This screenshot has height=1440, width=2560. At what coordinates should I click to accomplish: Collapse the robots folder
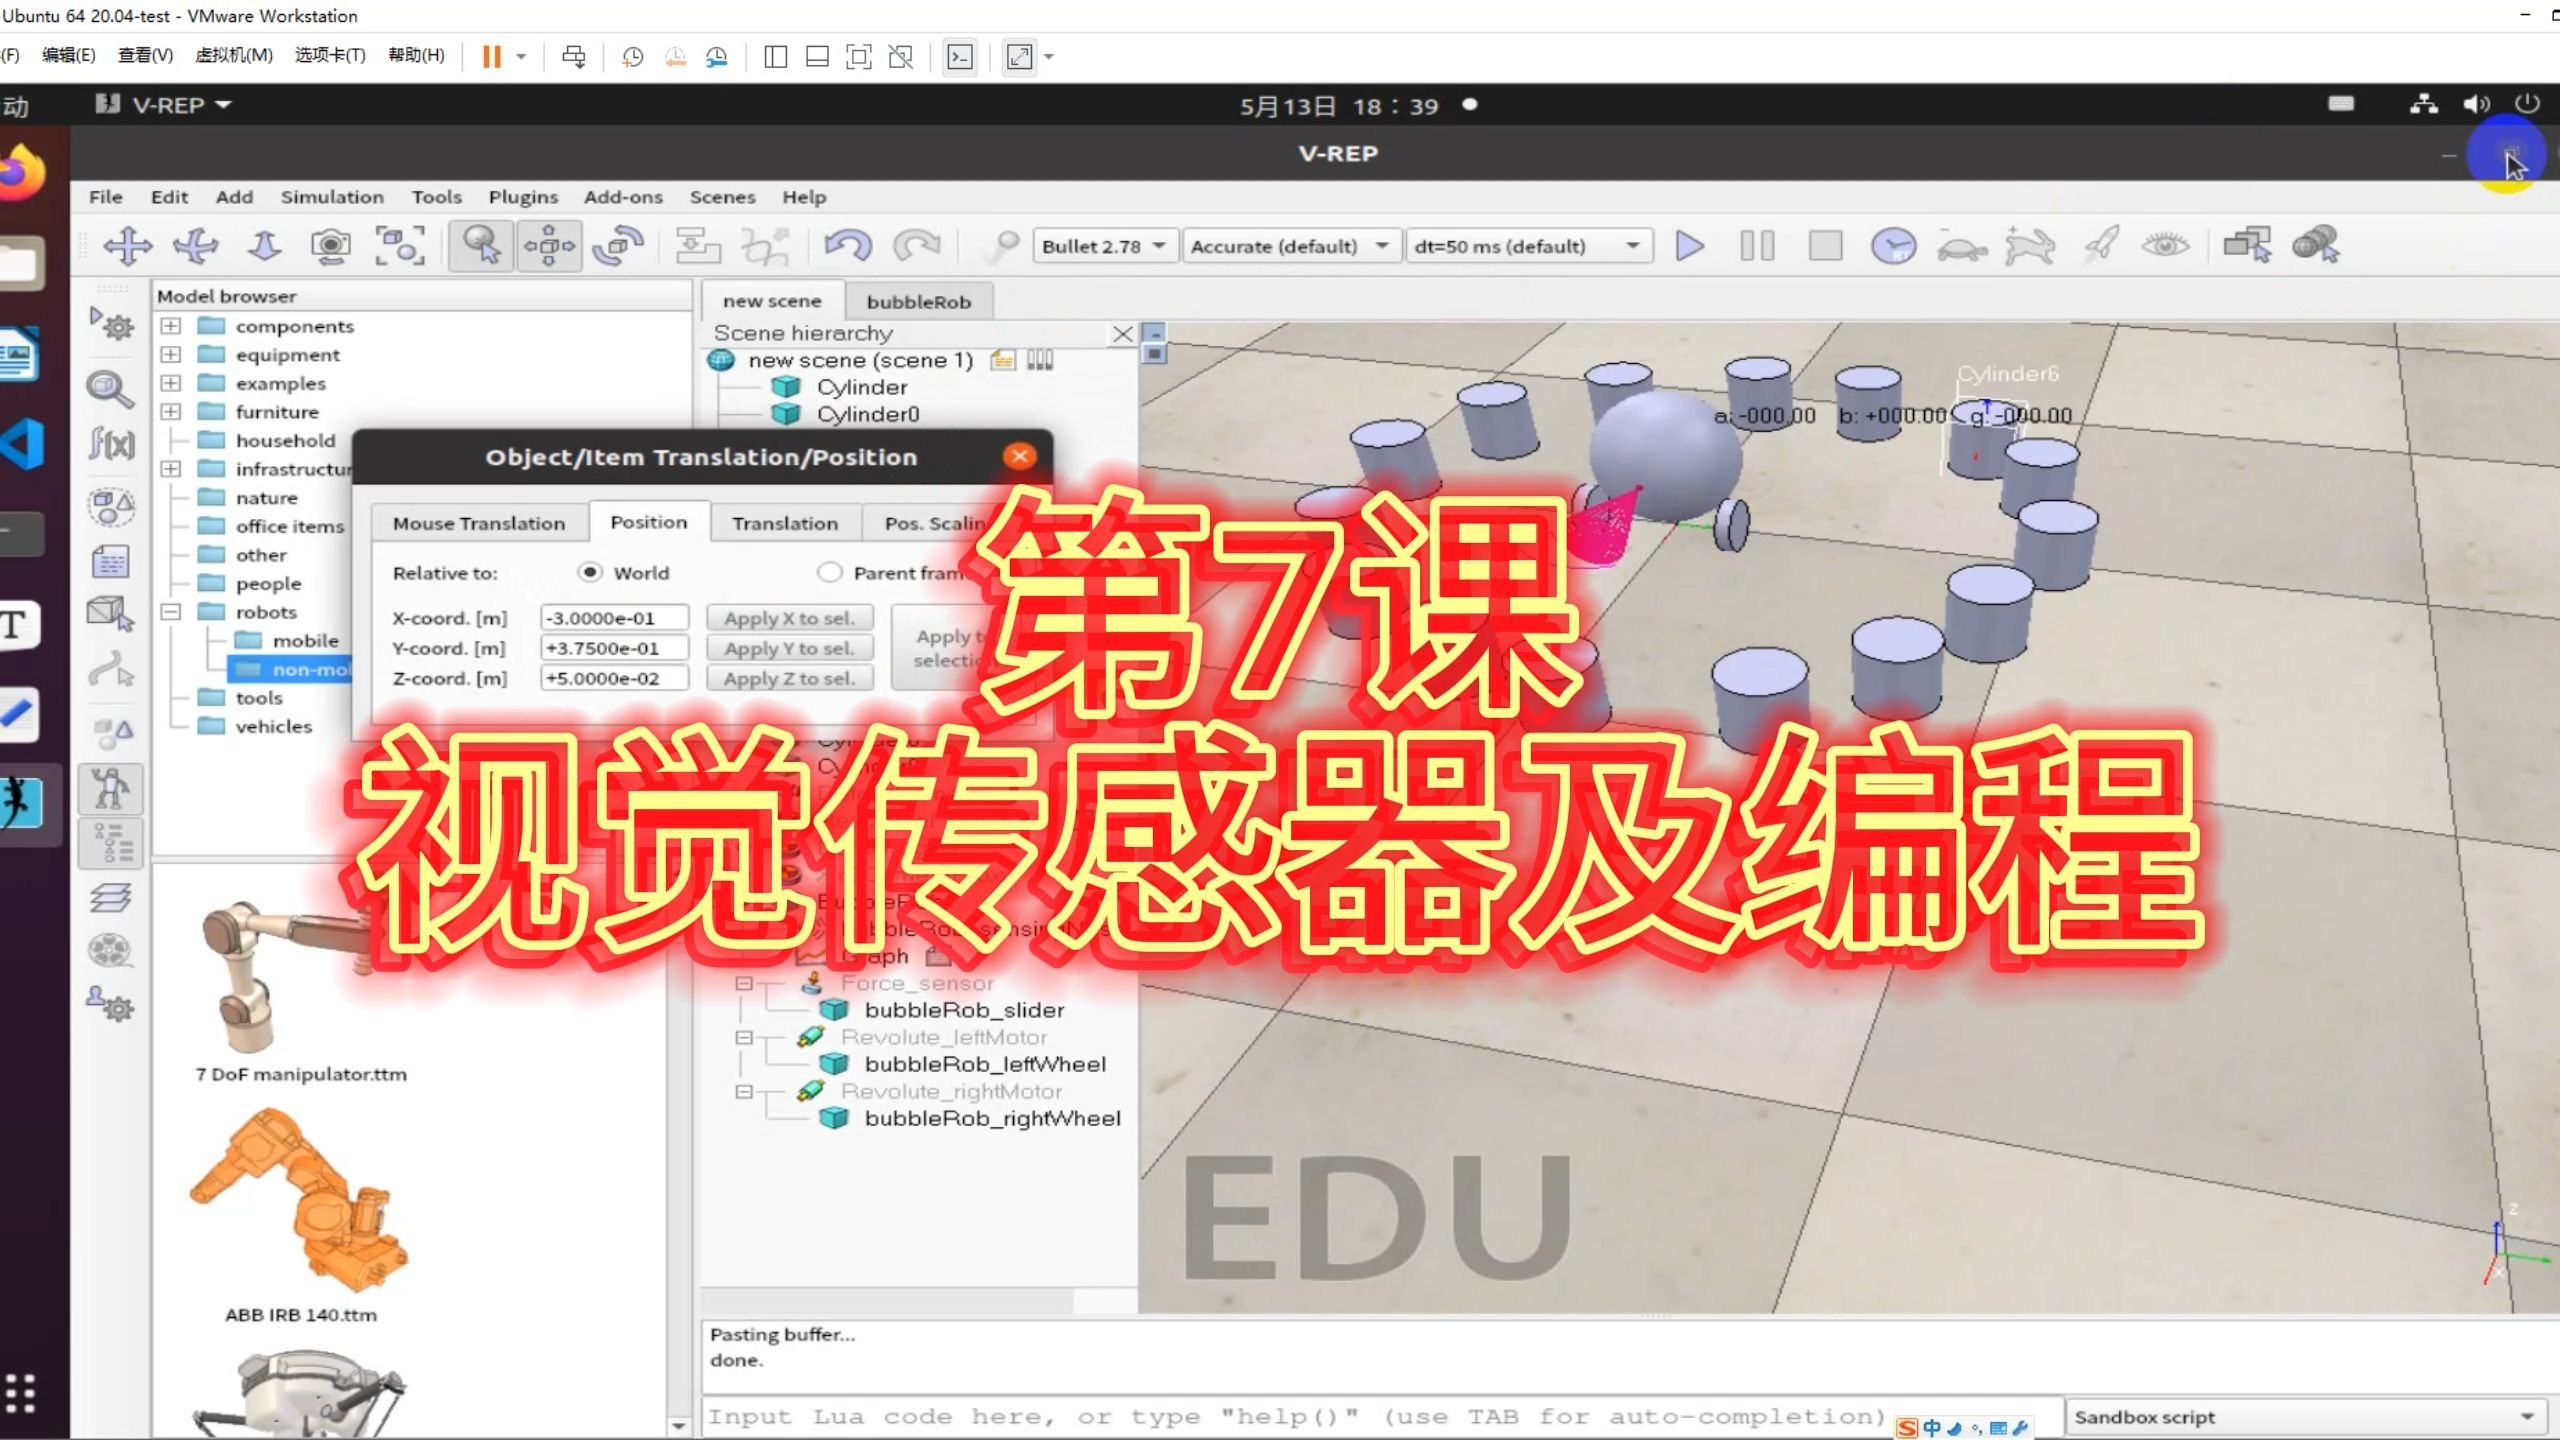pos(171,612)
